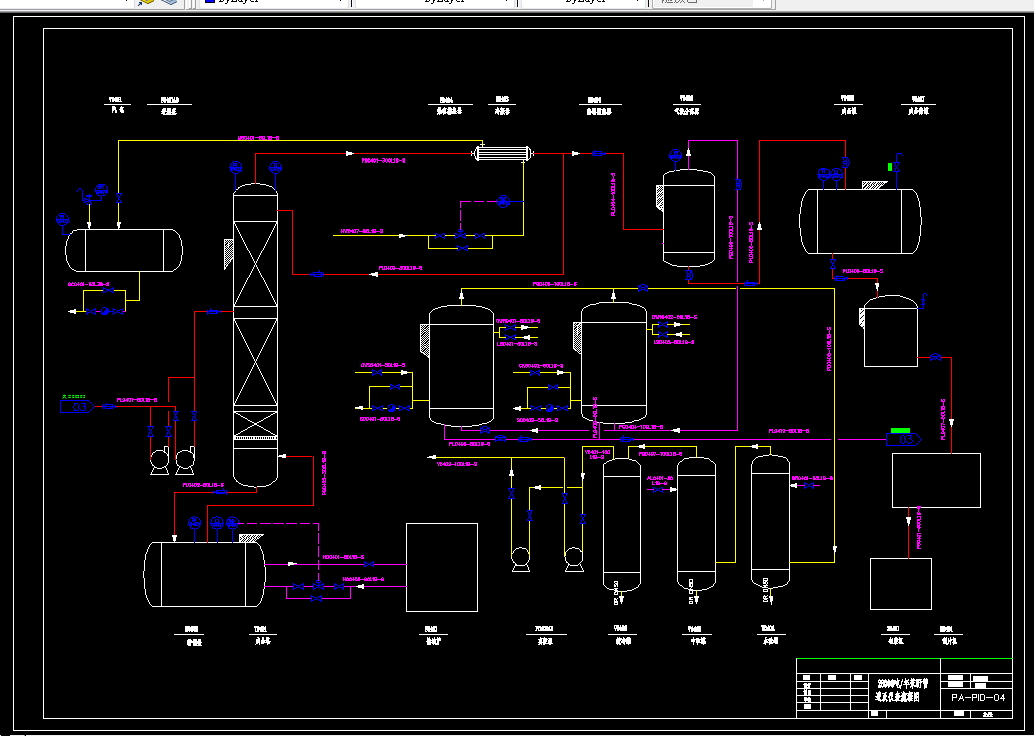Select the wide rectangle under right 03 connector
Screen dimensions: 1034x736
tap(936, 480)
